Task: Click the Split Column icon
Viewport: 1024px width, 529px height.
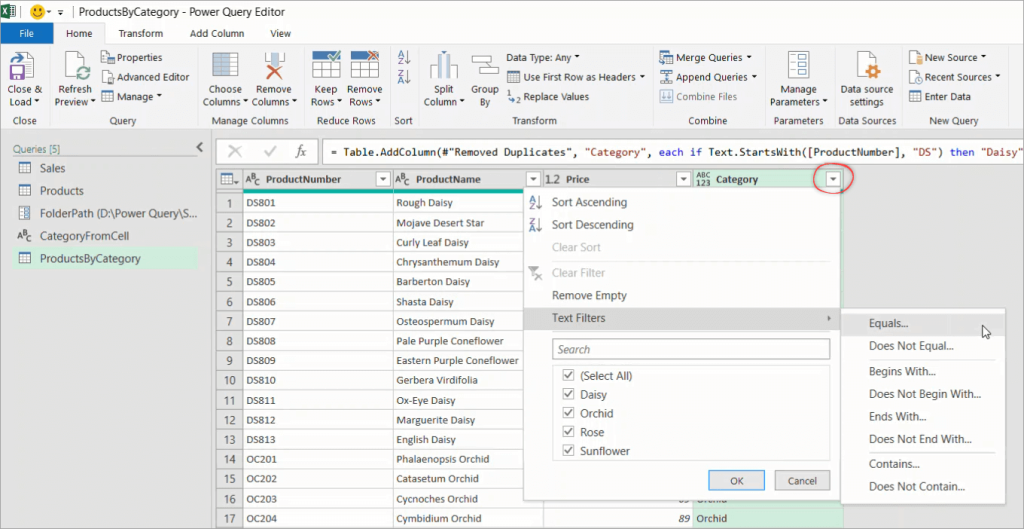Action: tap(443, 67)
